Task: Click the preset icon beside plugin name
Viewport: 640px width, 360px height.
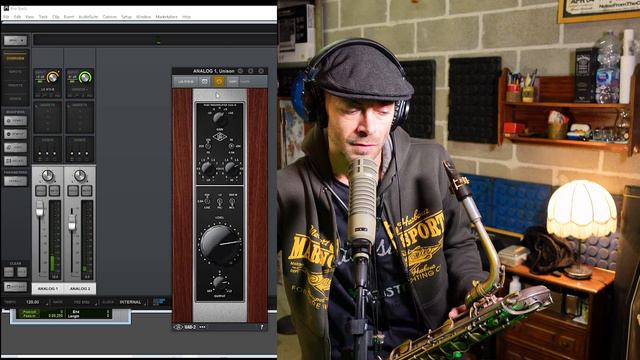Action: click(x=204, y=82)
